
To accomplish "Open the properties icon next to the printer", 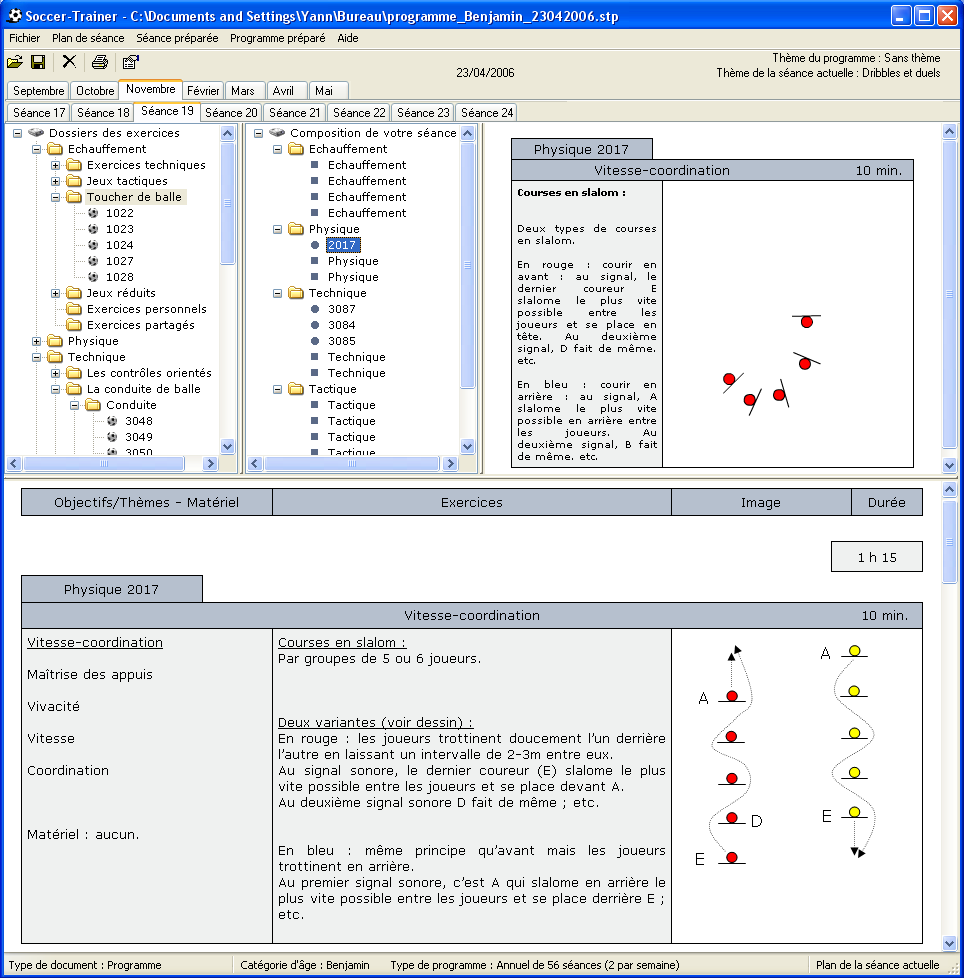I will (x=130, y=62).
